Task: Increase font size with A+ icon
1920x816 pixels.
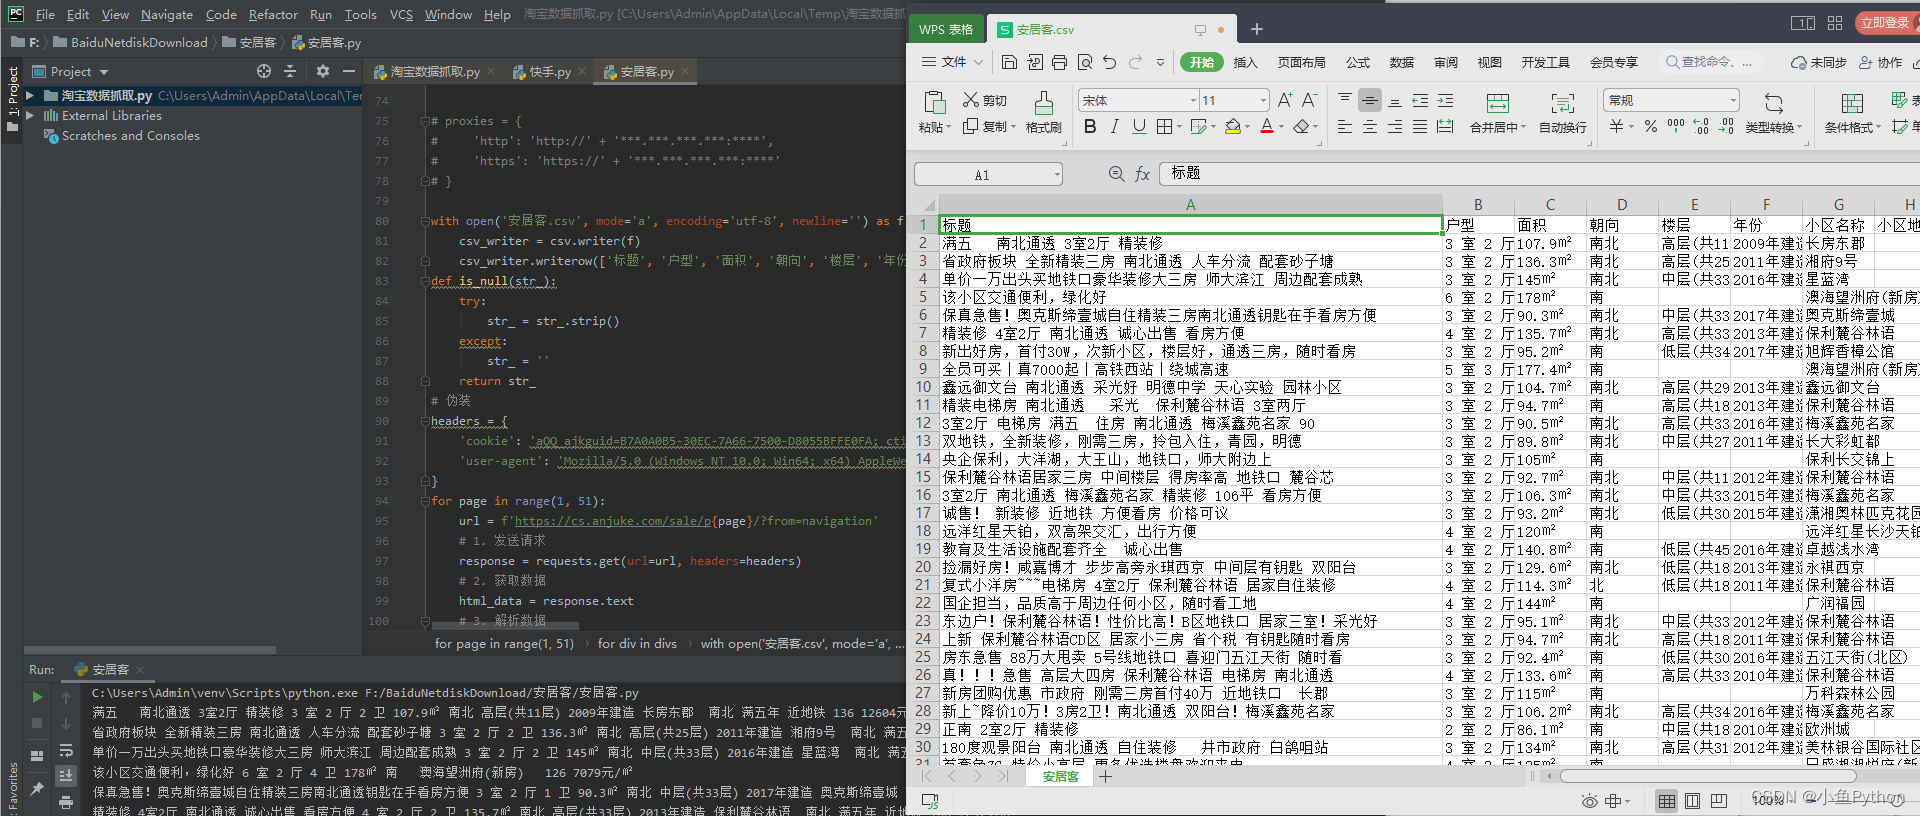Action: [x=1285, y=100]
